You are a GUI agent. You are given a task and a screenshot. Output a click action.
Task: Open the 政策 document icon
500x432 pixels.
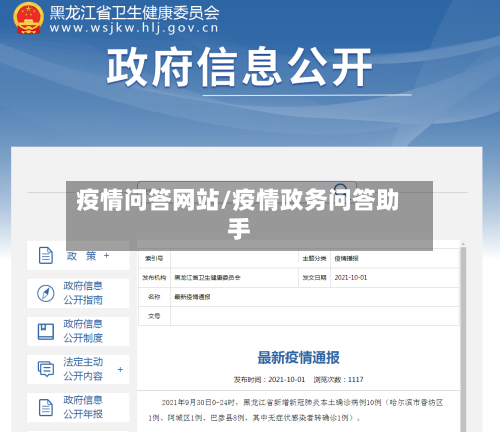(x=46, y=256)
